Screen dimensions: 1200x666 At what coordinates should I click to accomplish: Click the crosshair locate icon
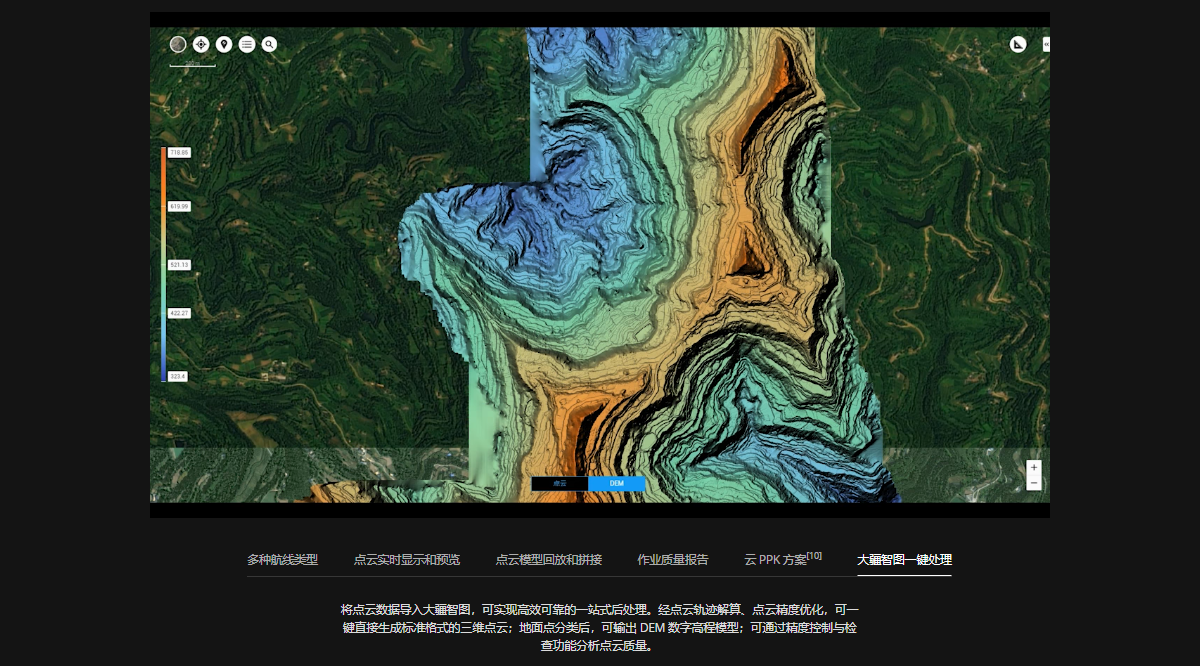201,44
